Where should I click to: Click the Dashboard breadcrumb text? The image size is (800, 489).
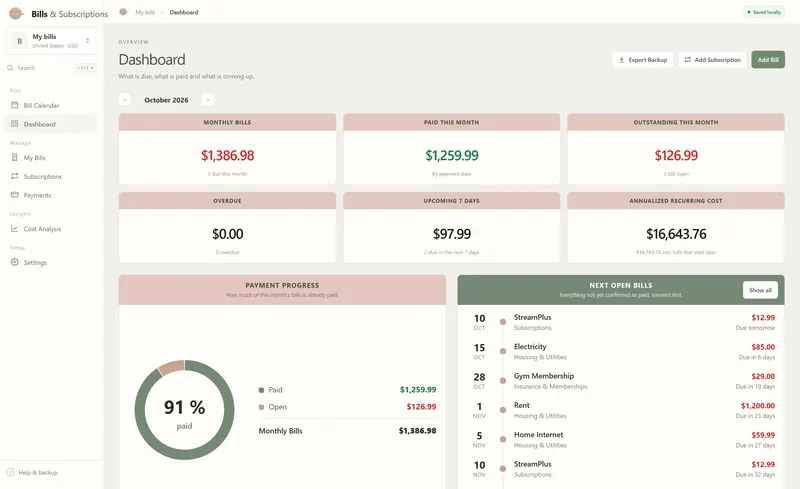point(184,12)
